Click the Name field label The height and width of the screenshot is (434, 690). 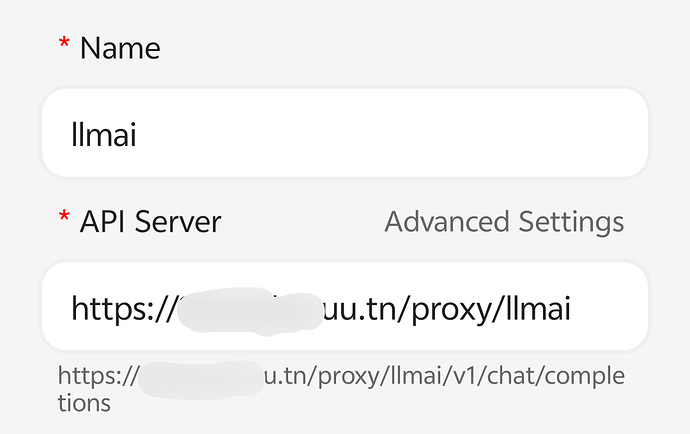pos(120,47)
